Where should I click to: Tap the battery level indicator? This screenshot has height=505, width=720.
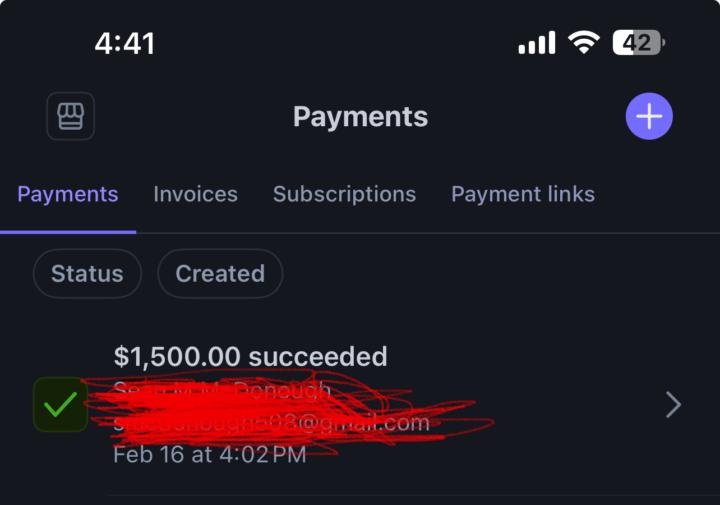coord(638,43)
